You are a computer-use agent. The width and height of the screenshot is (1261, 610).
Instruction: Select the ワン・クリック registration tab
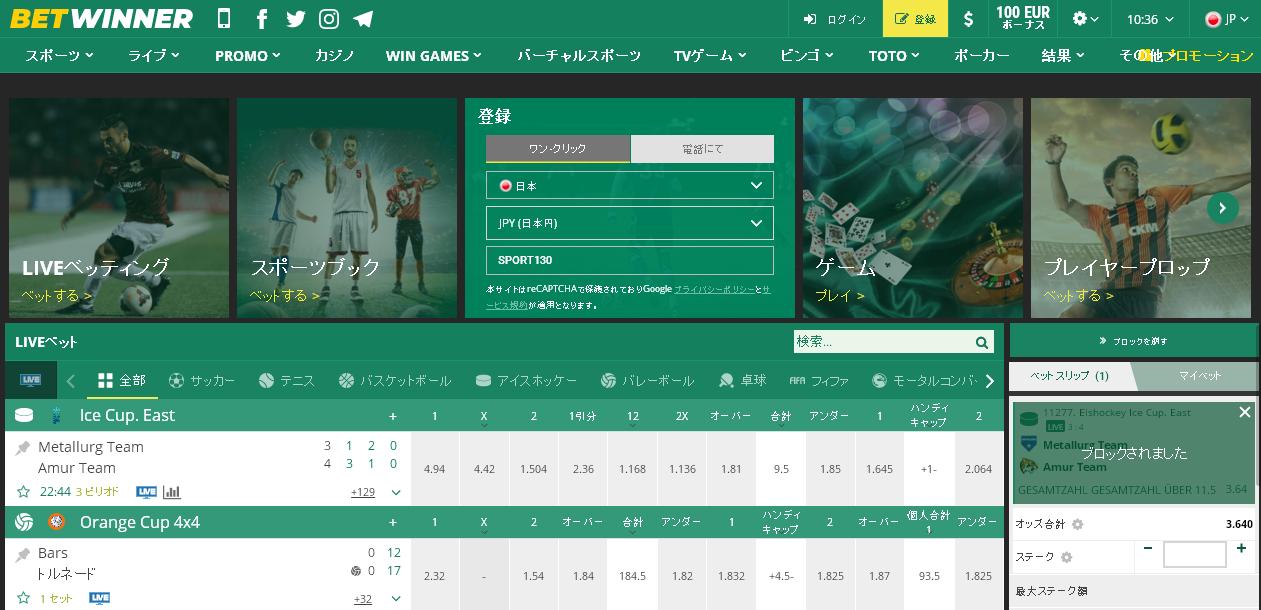[558, 149]
